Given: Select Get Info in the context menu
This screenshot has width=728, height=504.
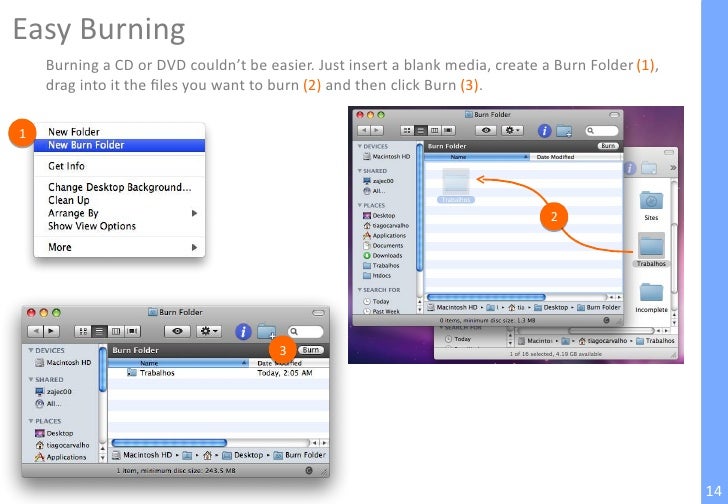Looking at the screenshot, I should 66,166.
